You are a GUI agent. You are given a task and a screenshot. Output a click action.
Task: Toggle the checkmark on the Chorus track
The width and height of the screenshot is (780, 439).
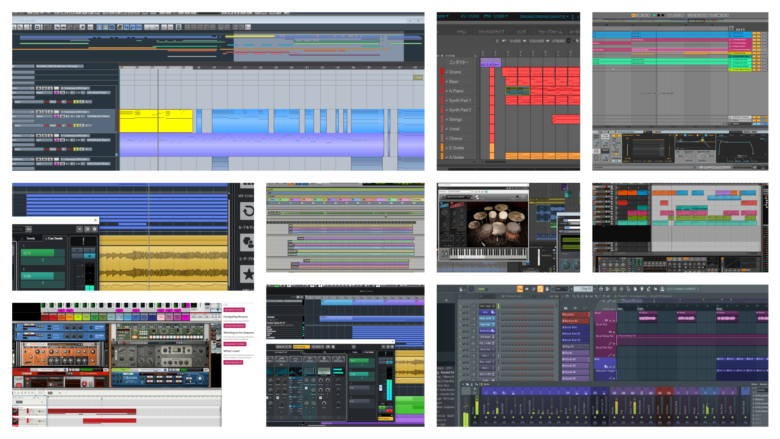pyautogui.click(x=447, y=138)
